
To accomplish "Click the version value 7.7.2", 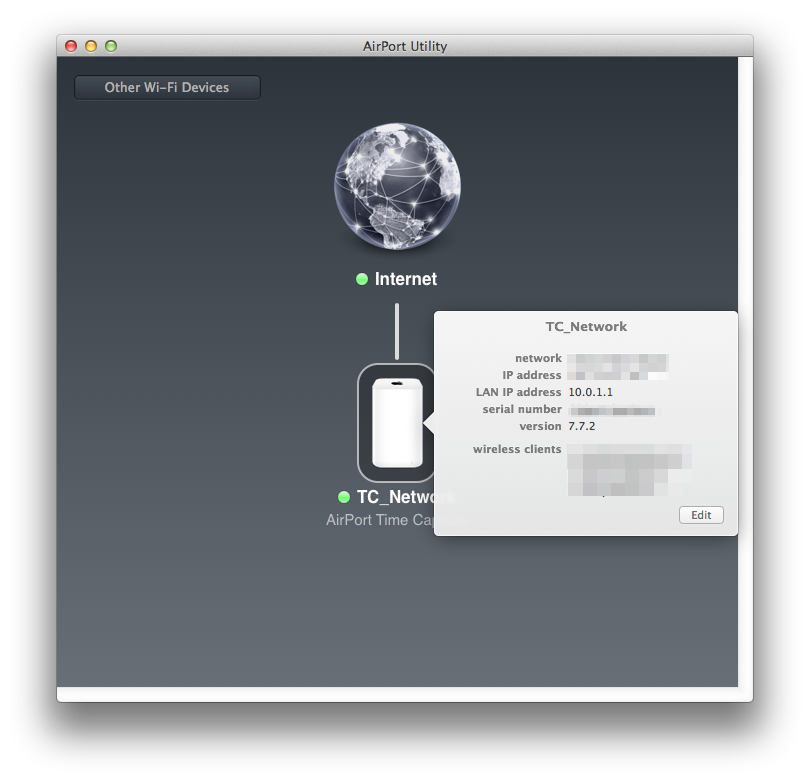I will coord(582,426).
